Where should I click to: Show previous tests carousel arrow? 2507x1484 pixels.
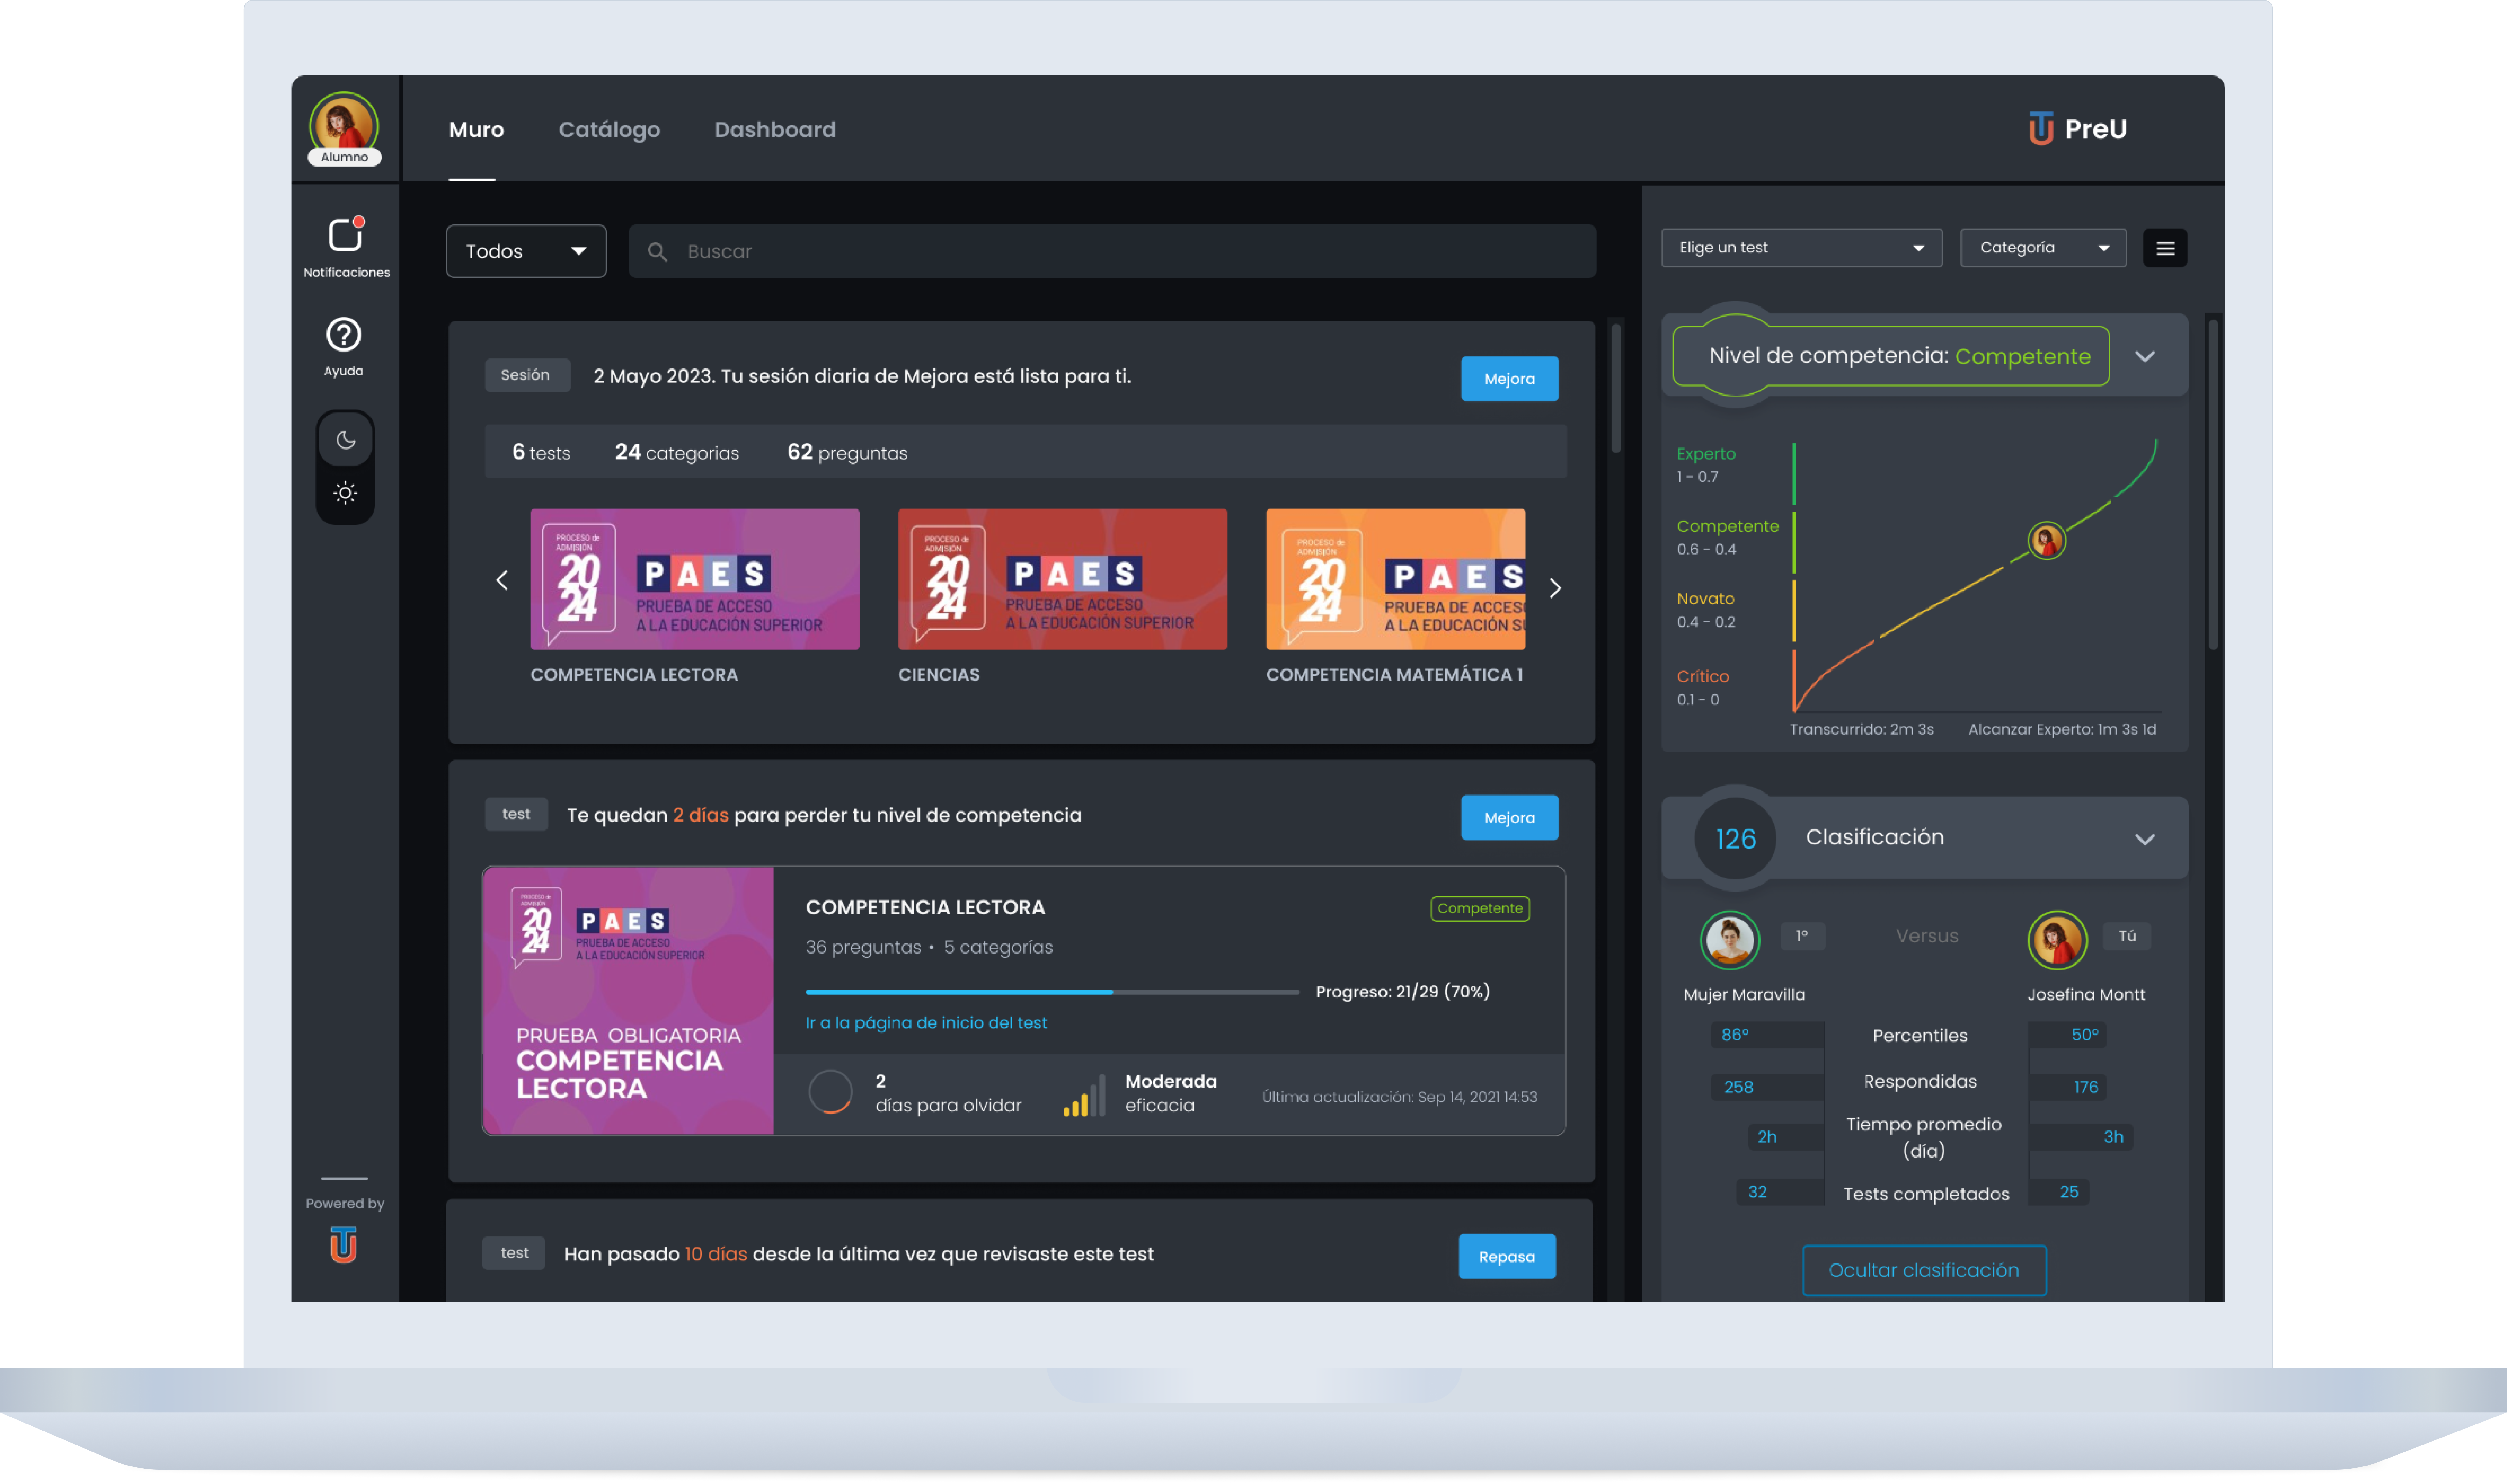click(502, 580)
